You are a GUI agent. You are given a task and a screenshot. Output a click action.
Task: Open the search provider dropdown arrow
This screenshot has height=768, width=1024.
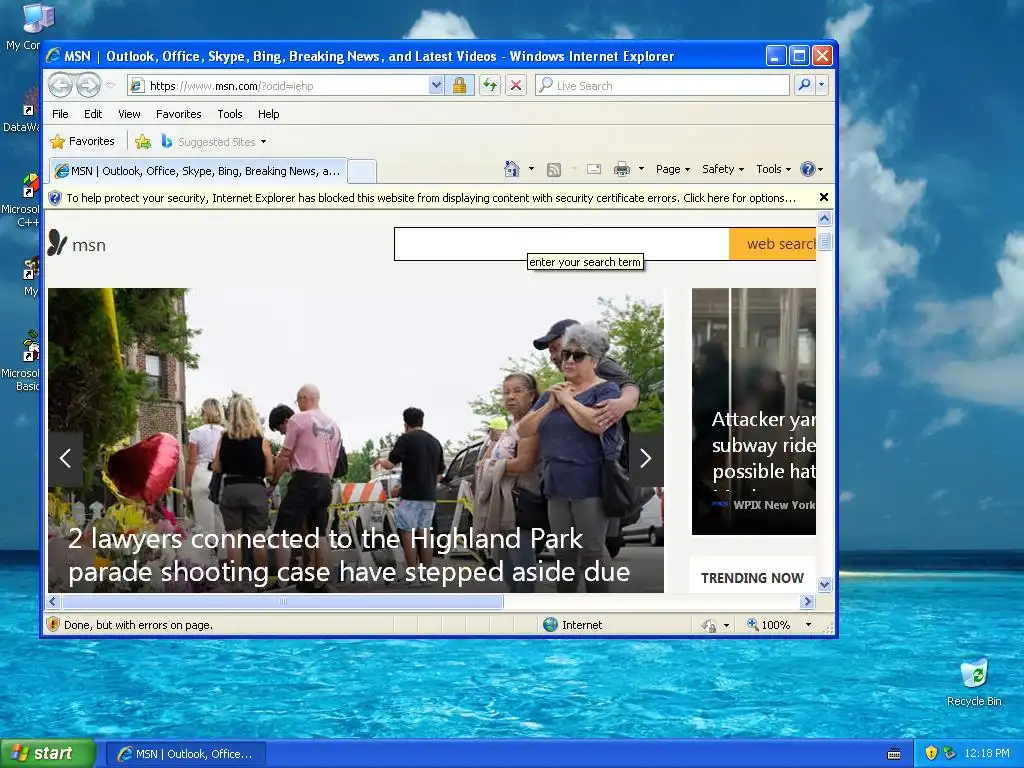coord(822,85)
